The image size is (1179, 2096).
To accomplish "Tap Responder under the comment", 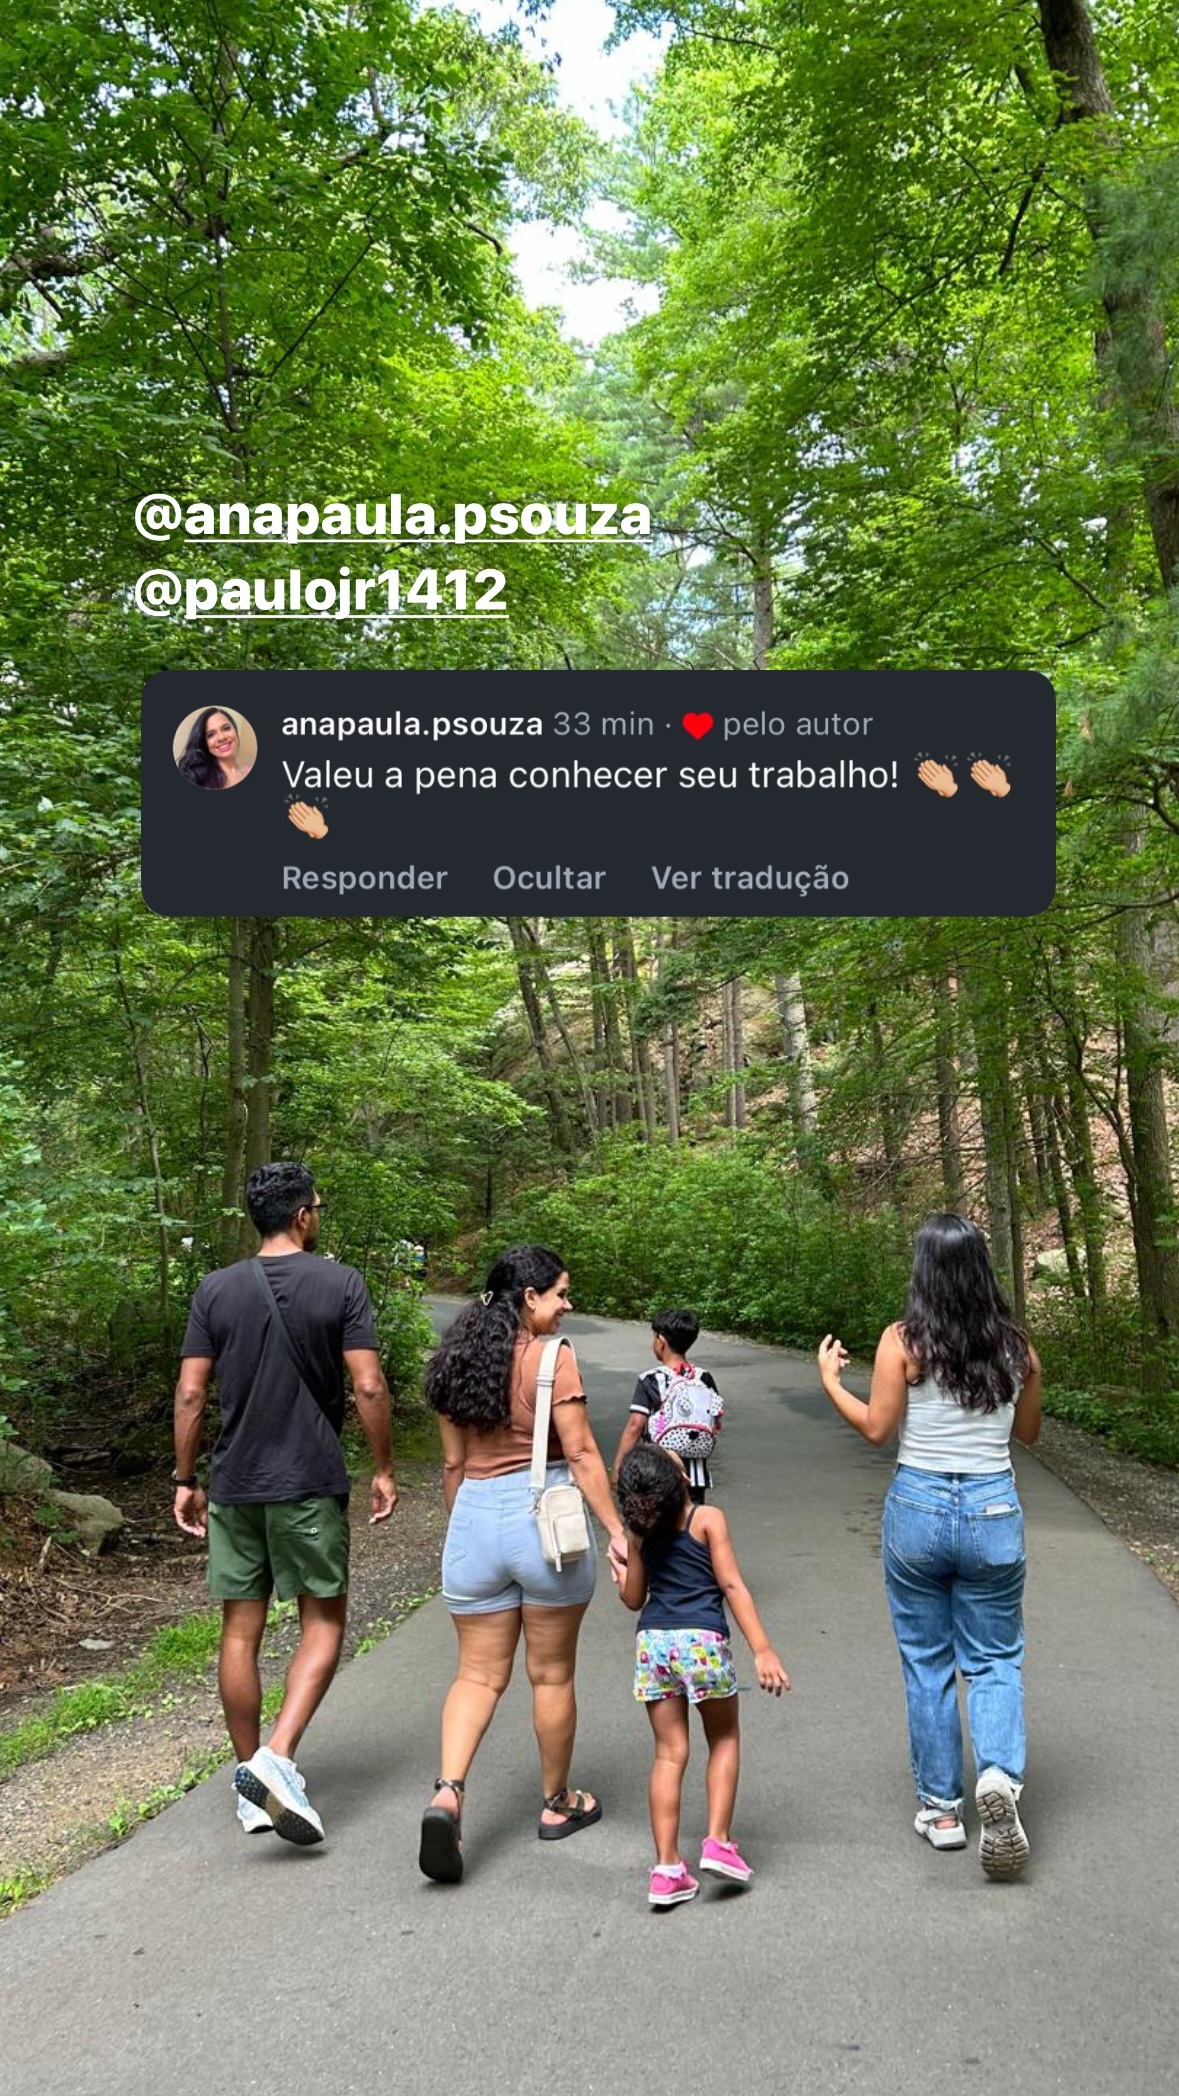I will (x=365, y=878).
